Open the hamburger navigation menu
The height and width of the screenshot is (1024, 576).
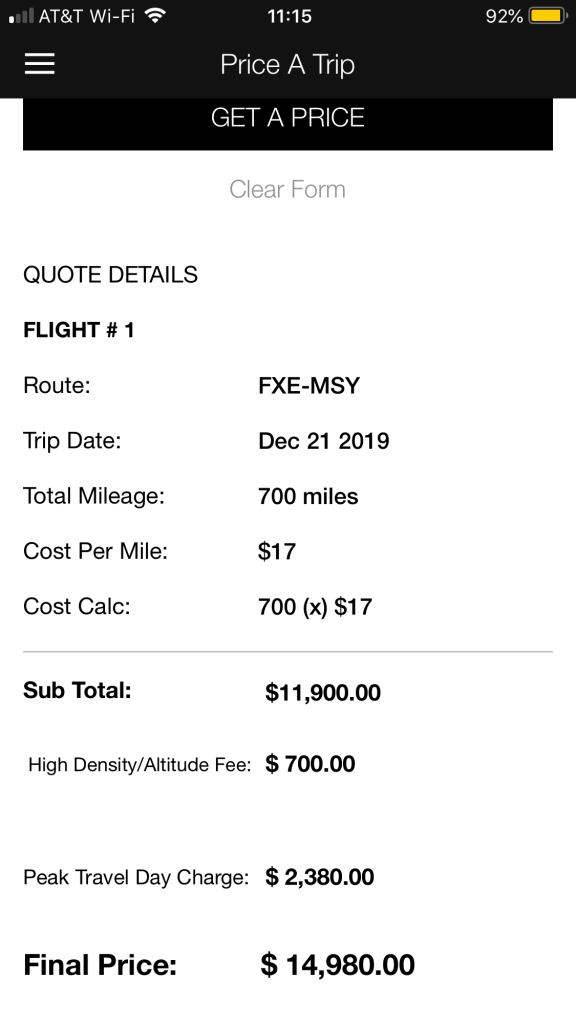point(39,63)
